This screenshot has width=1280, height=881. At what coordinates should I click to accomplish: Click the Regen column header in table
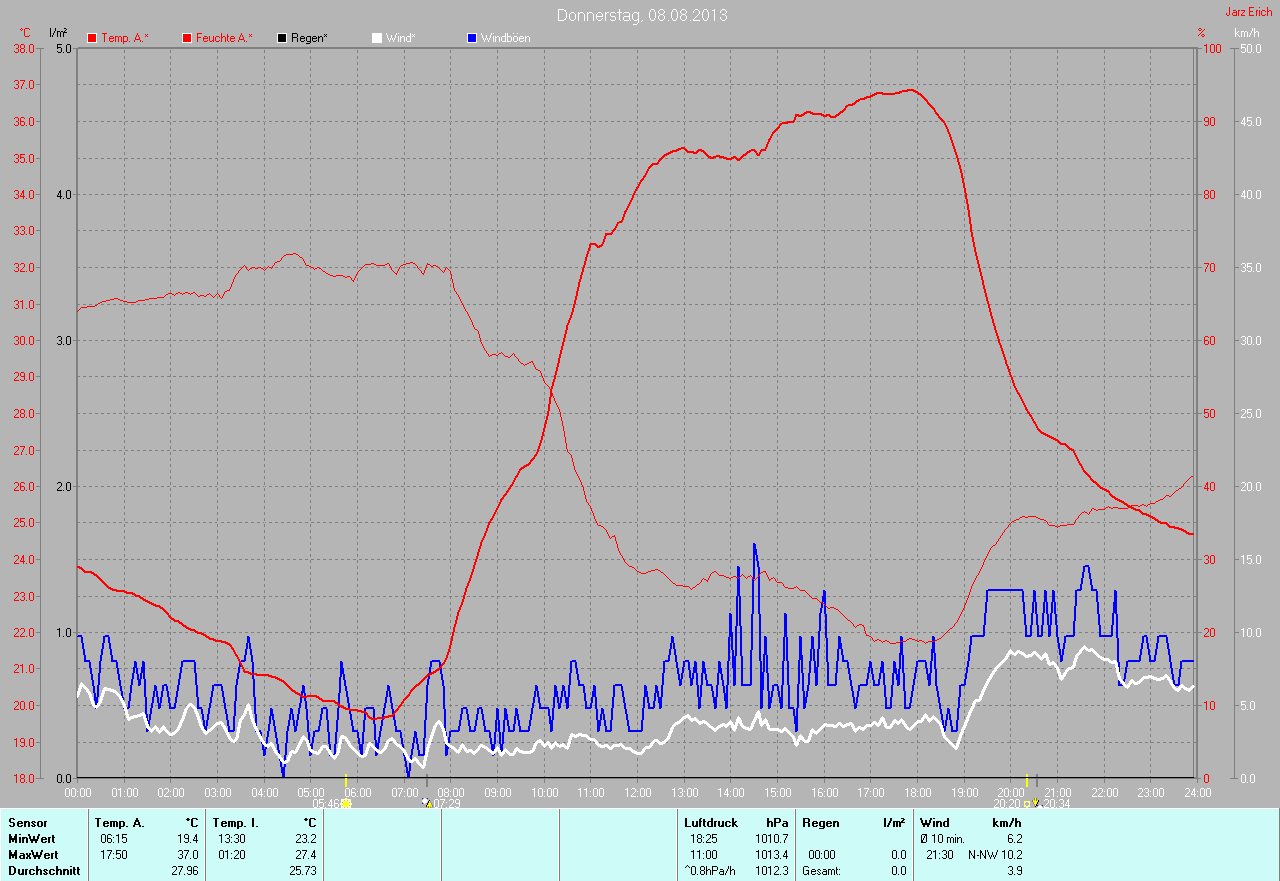tap(819, 823)
